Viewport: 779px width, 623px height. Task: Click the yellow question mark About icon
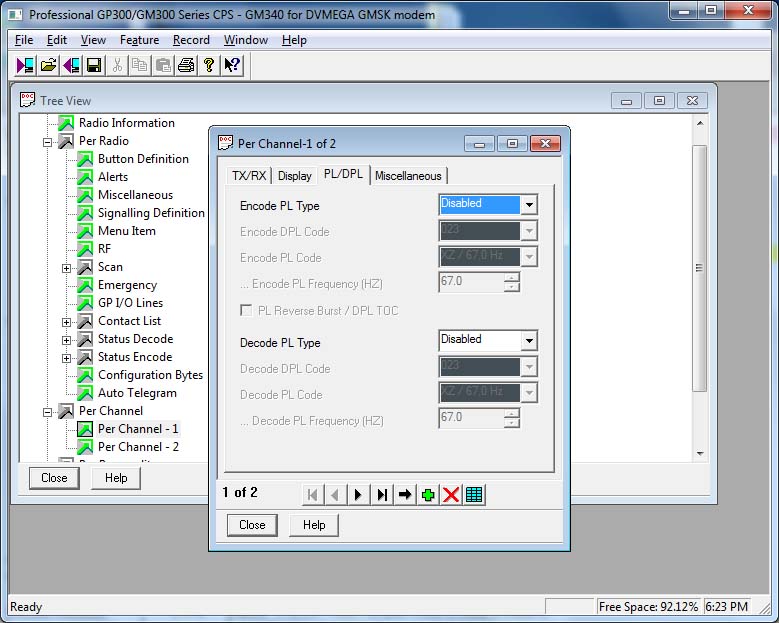(209, 65)
